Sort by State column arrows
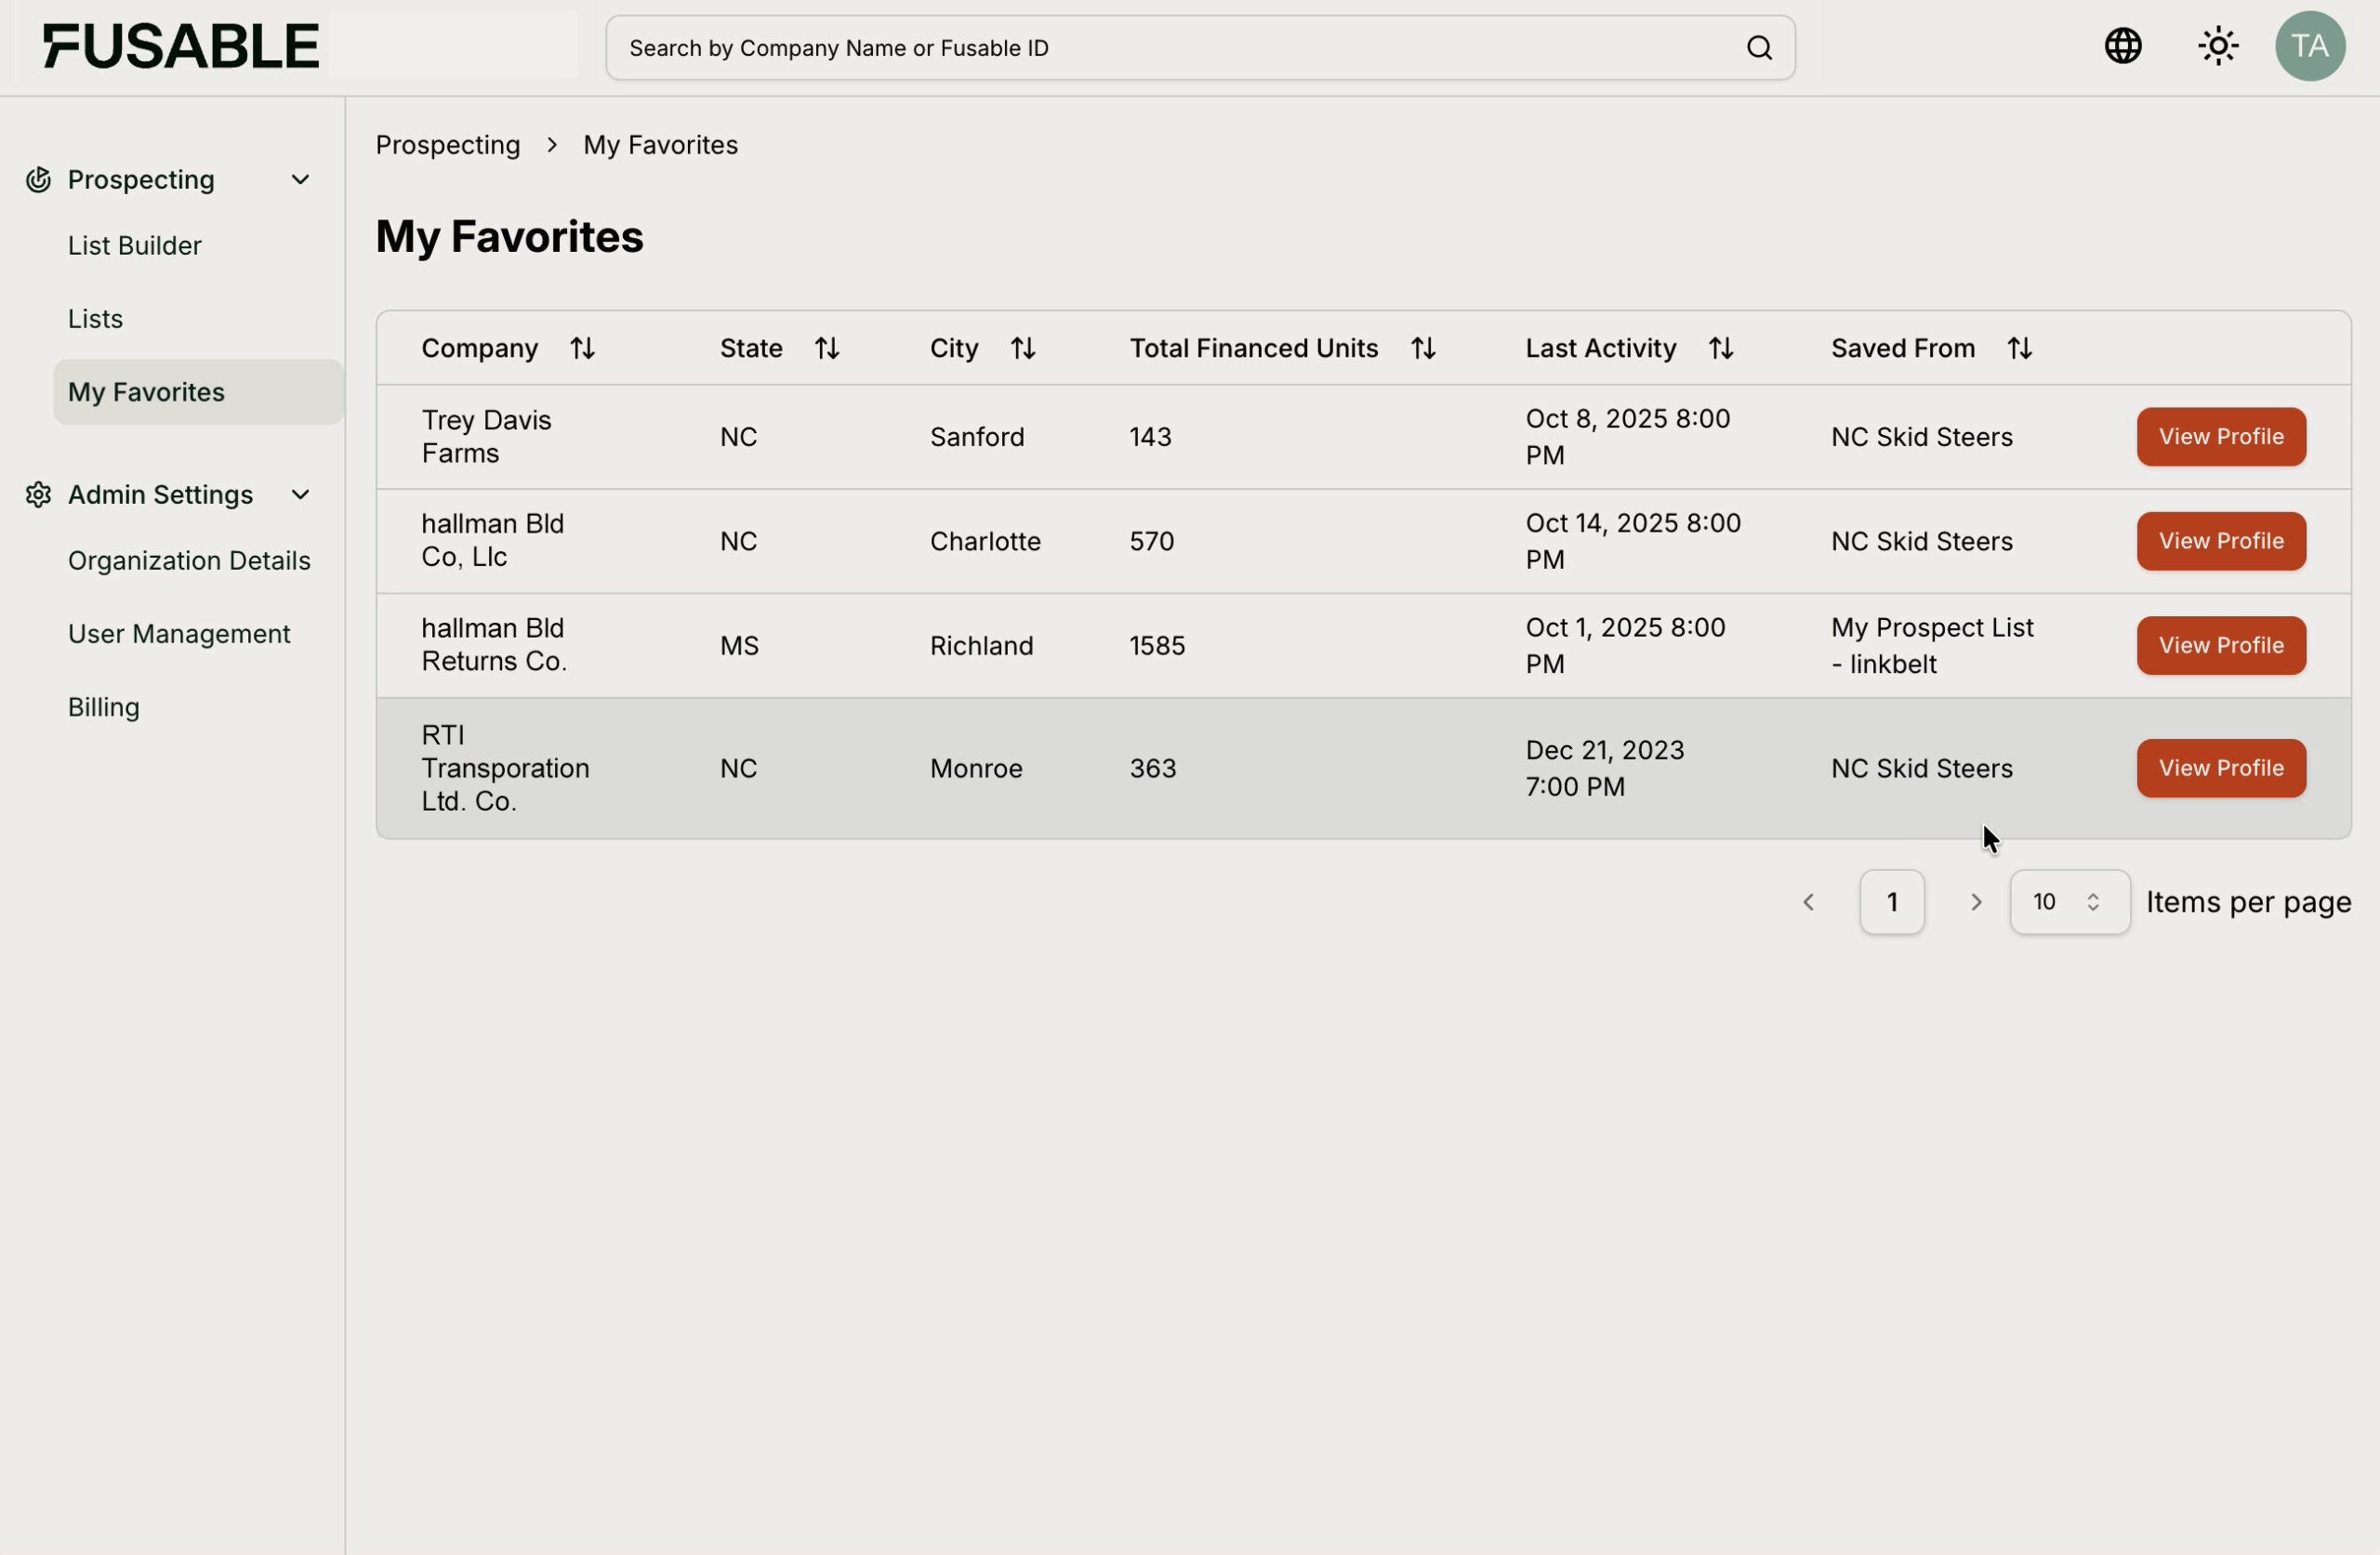2380x1555 pixels. tap(826, 348)
